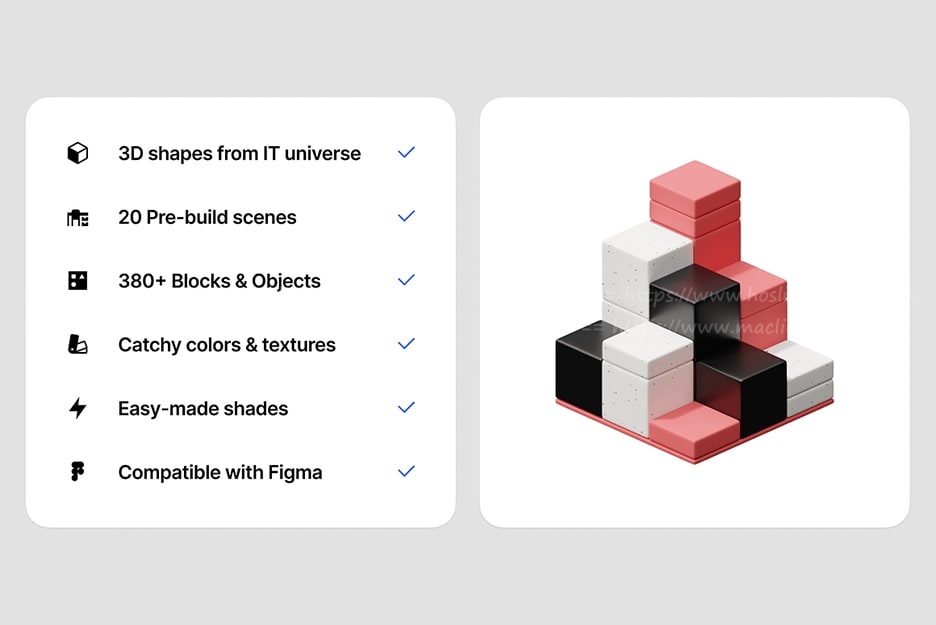Click the 'Easy-made shades' label
The height and width of the screenshot is (625, 936).
(x=203, y=409)
